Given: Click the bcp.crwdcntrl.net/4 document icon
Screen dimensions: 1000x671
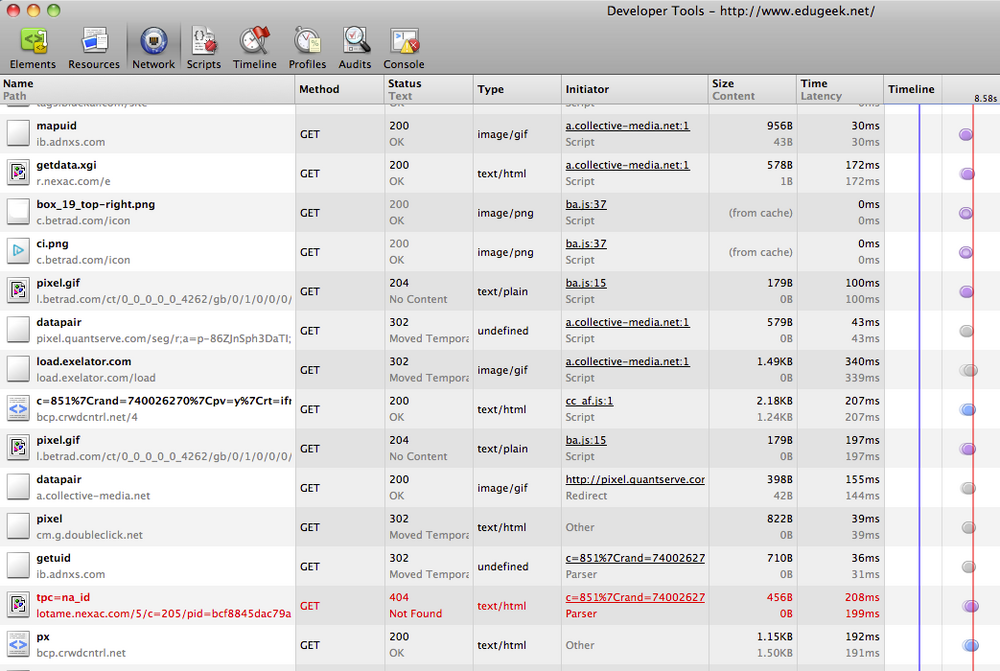Looking at the screenshot, I should click(18, 409).
